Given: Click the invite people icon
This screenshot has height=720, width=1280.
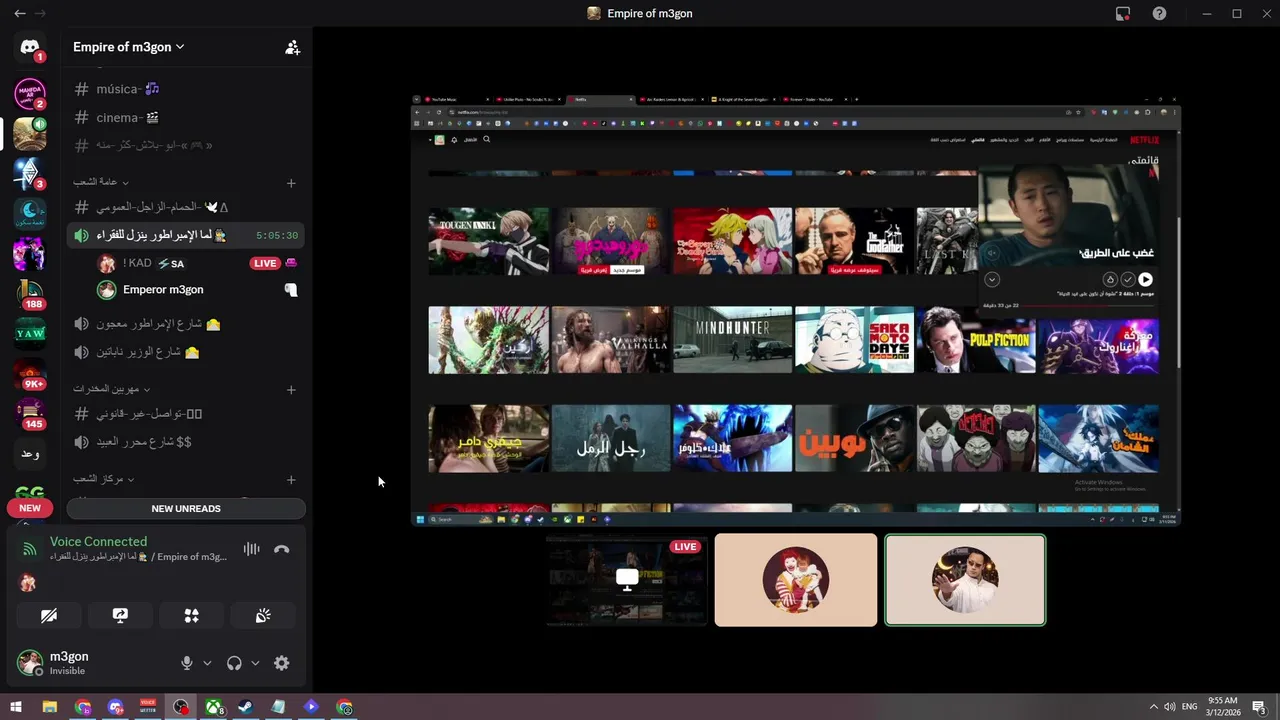Looking at the screenshot, I should pos(292,47).
